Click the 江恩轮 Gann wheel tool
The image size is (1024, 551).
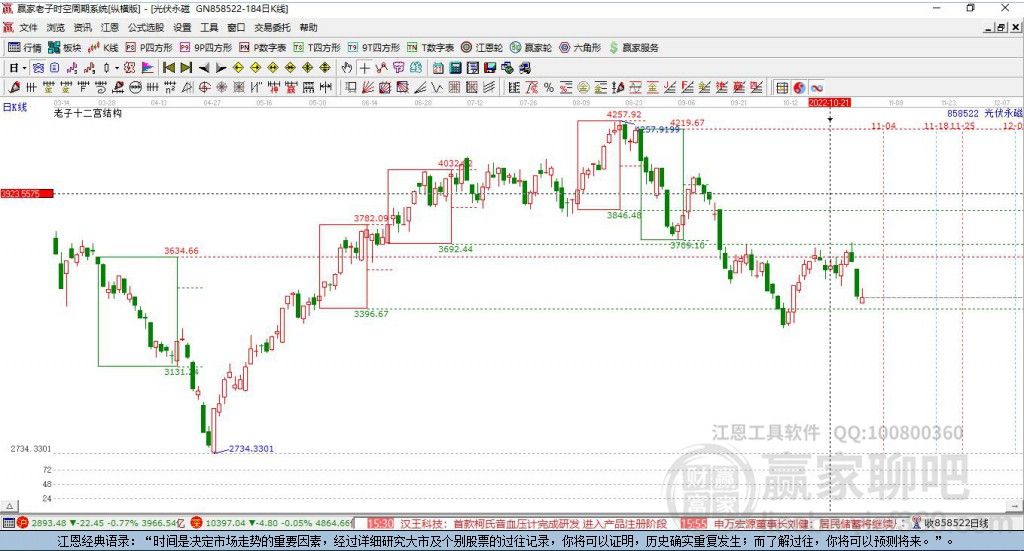tap(487, 47)
